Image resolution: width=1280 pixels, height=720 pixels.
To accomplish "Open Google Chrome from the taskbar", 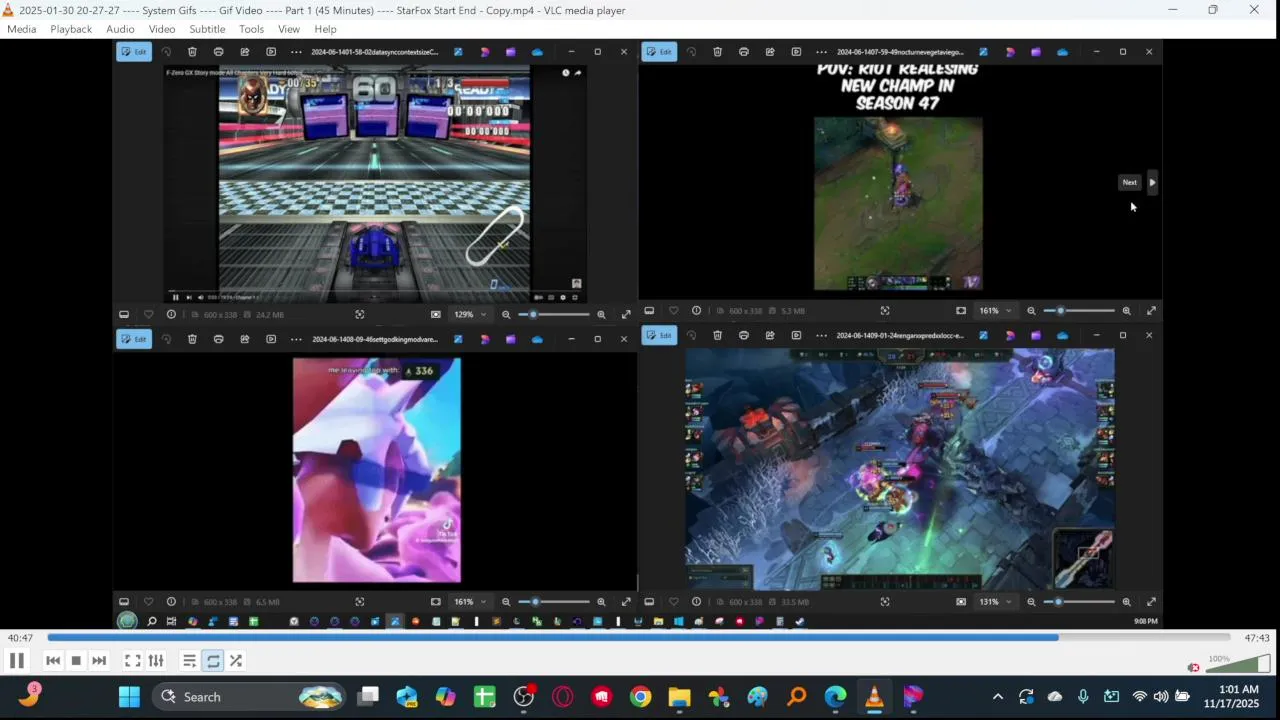I will click(x=640, y=697).
